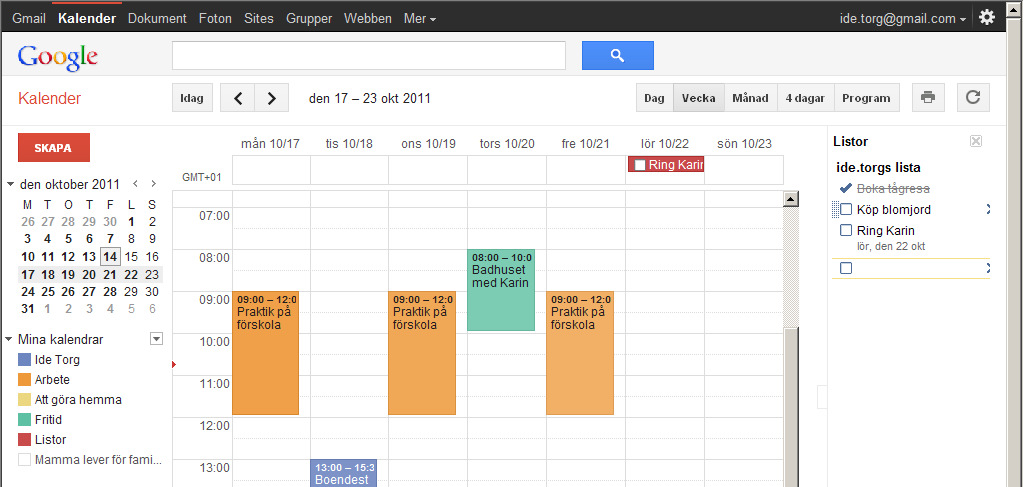Uncheck the completed Boka tågresa task
The width and height of the screenshot is (1024, 487).
(846, 188)
